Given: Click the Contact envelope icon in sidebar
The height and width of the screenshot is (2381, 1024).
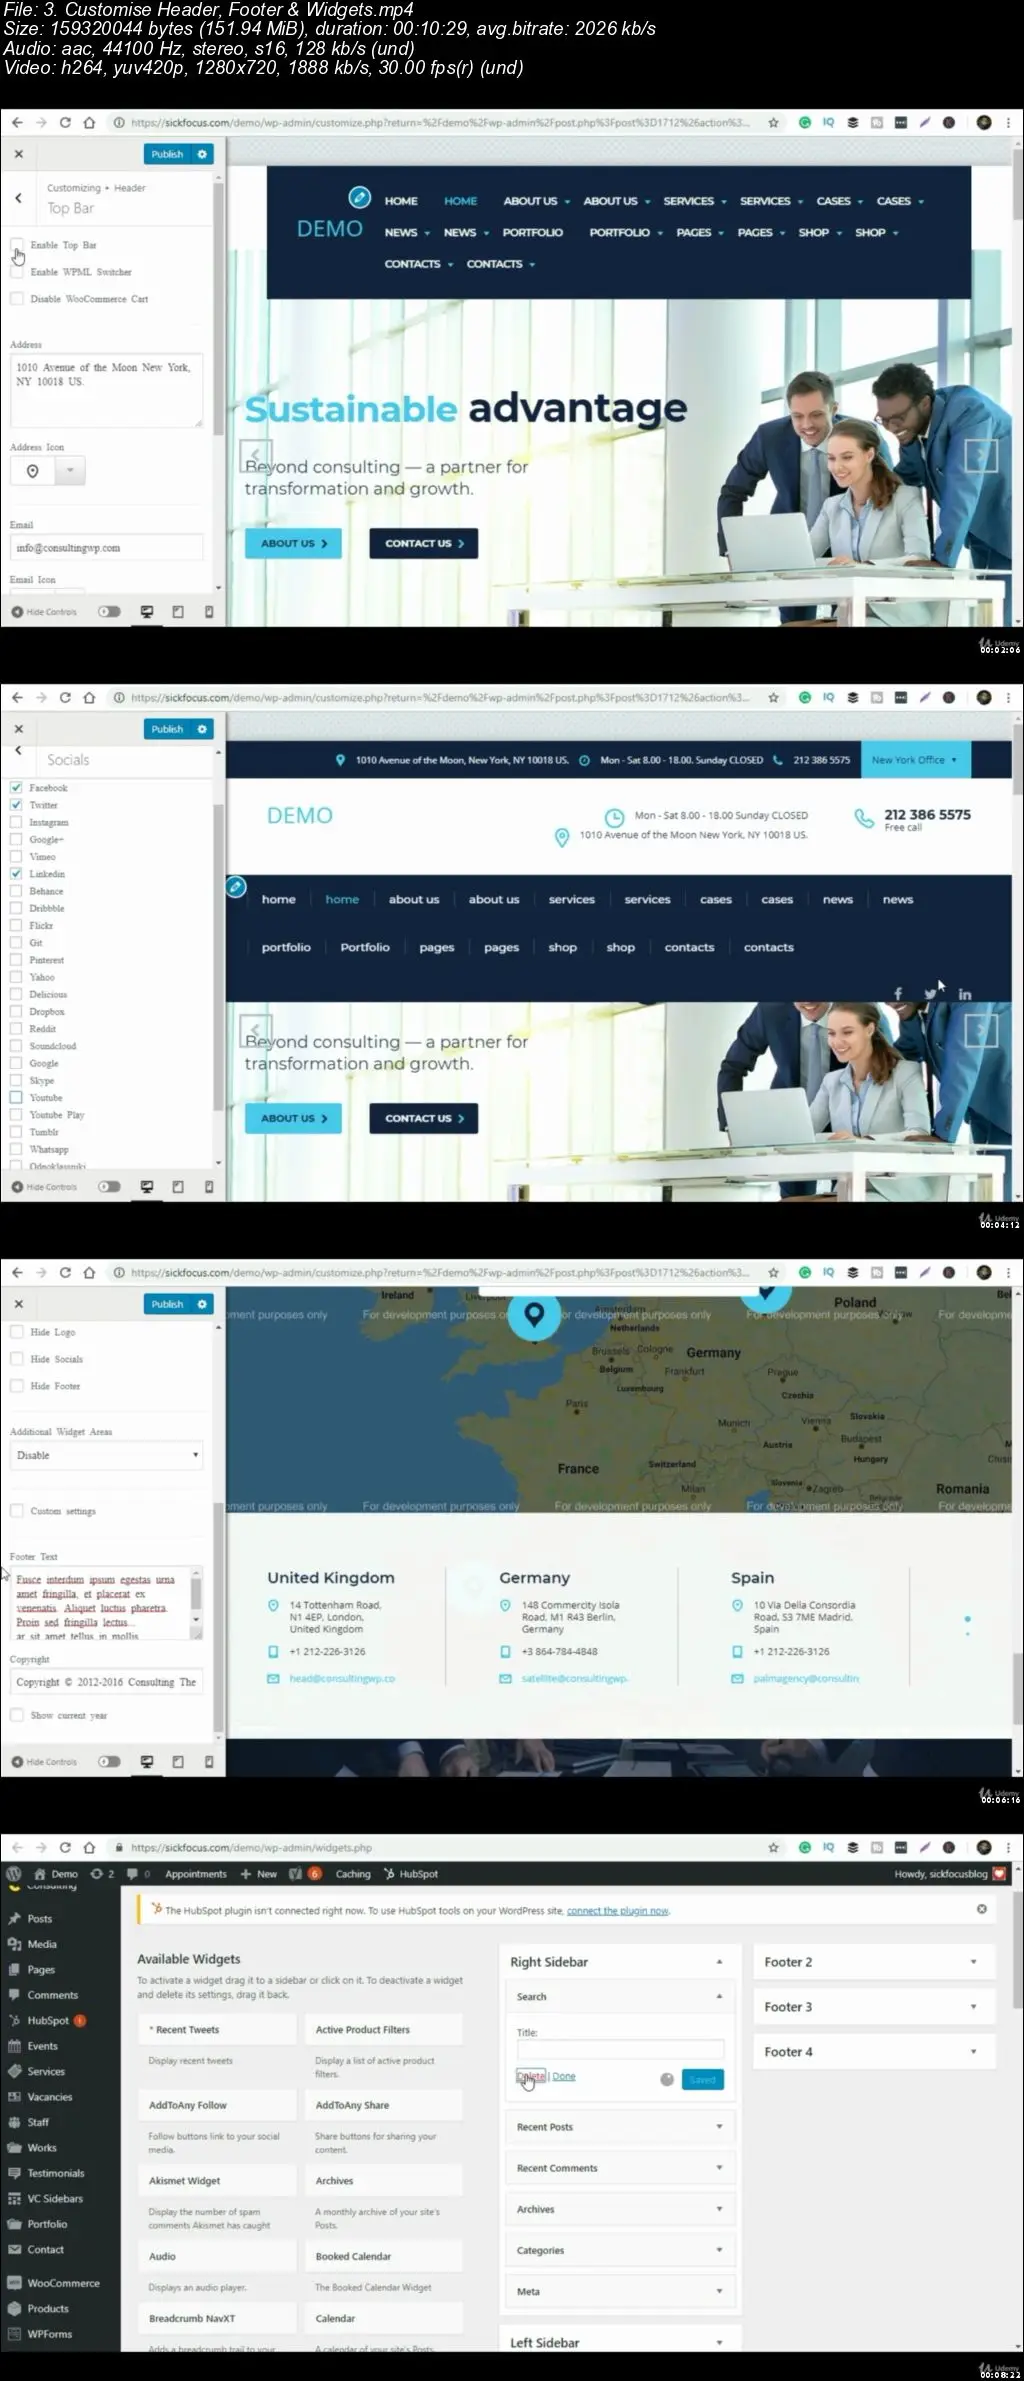Looking at the screenshot, I should 14,2249.
